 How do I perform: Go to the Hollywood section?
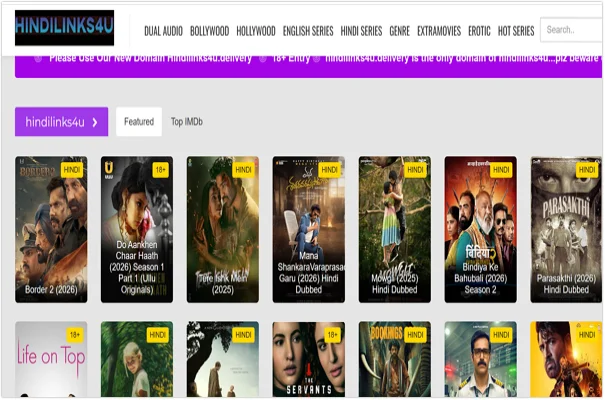click(x=256, y=31)
